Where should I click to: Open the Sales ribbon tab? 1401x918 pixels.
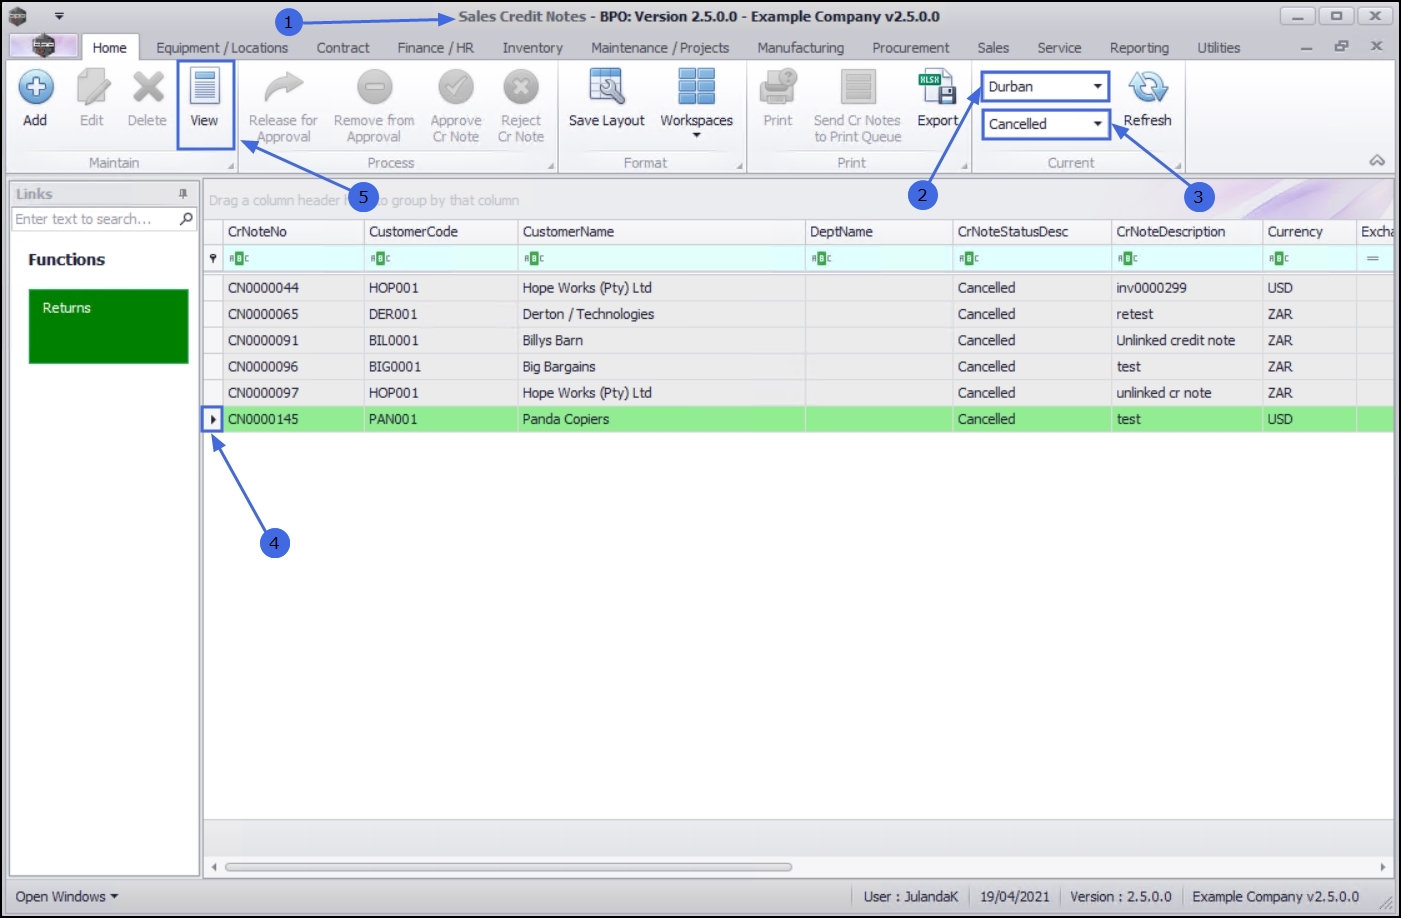pos(993,48)
